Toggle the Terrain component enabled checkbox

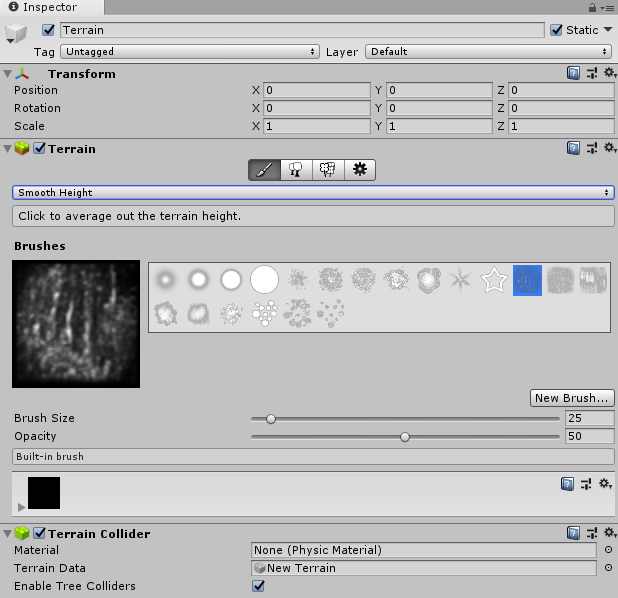pos(40,148)
